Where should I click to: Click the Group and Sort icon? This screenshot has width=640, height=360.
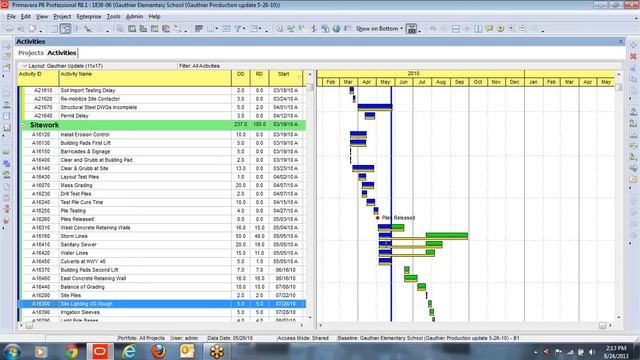click(254, 29)
